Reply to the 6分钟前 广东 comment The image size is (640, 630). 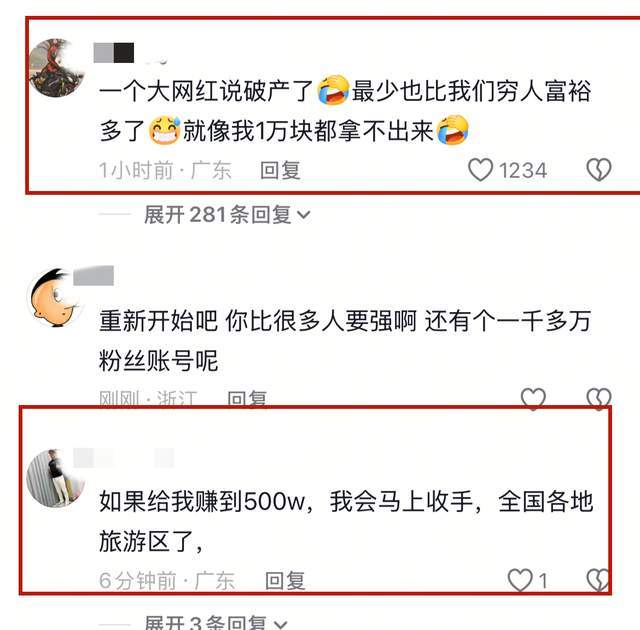285,580
